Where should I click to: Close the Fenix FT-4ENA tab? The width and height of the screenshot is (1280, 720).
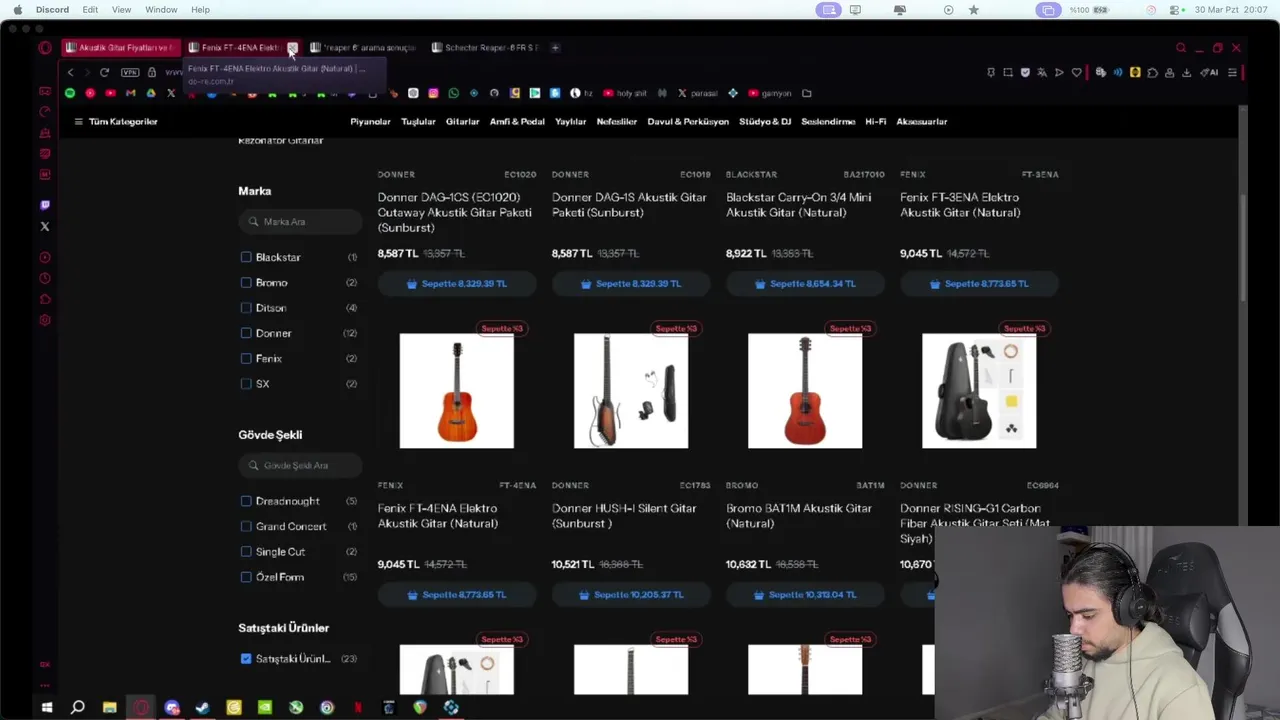point(291,47)
